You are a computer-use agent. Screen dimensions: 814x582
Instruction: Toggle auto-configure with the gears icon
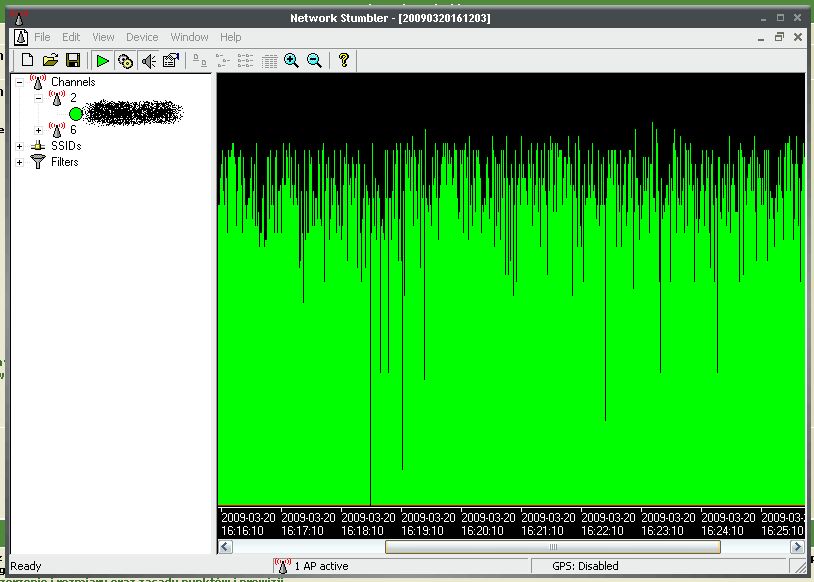[x=125, y=61]
